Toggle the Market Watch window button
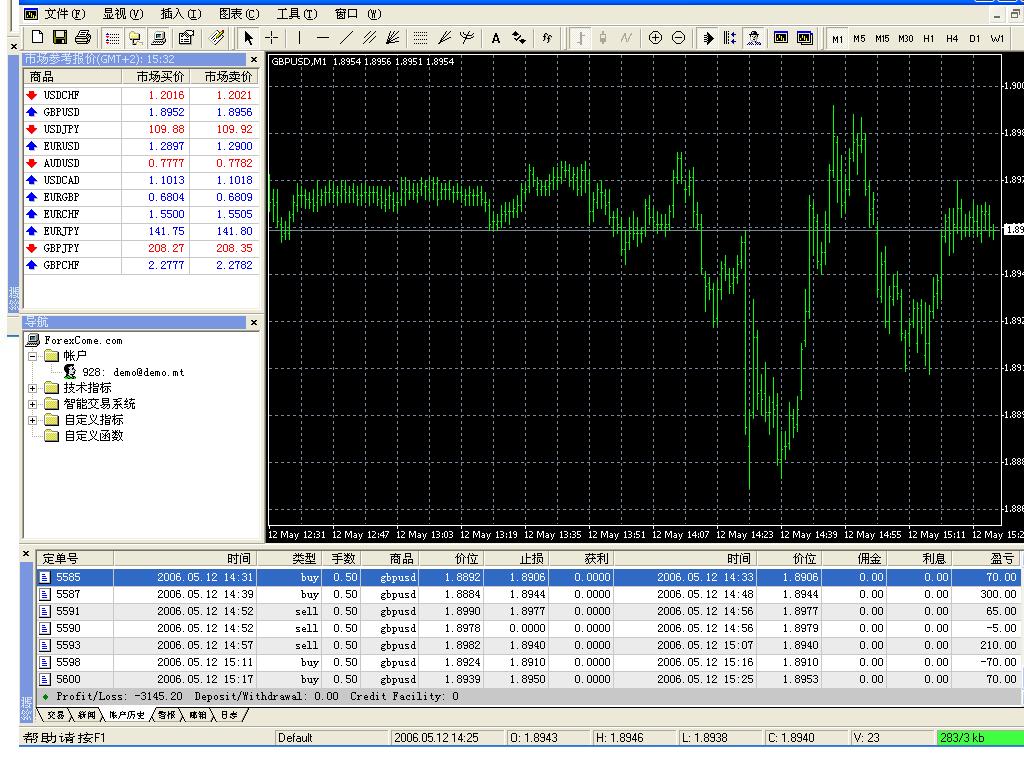Screen dimensions: 1024x768 coord(112,38)
